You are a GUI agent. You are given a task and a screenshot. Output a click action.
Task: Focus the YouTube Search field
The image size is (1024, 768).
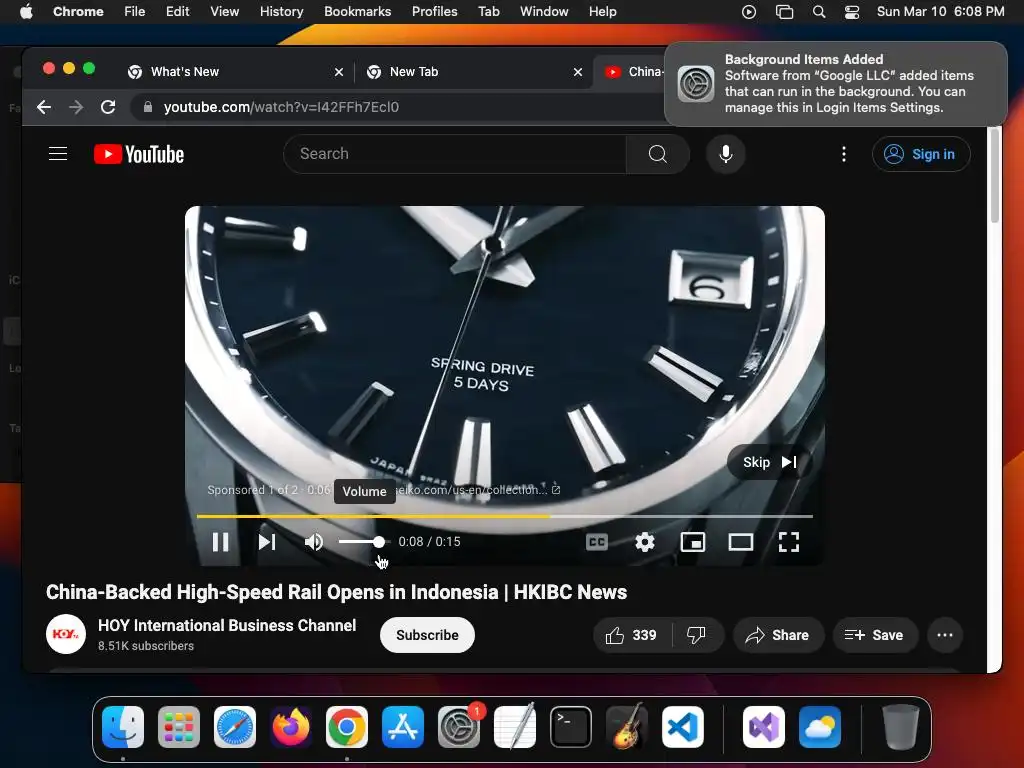coord(455,154)
